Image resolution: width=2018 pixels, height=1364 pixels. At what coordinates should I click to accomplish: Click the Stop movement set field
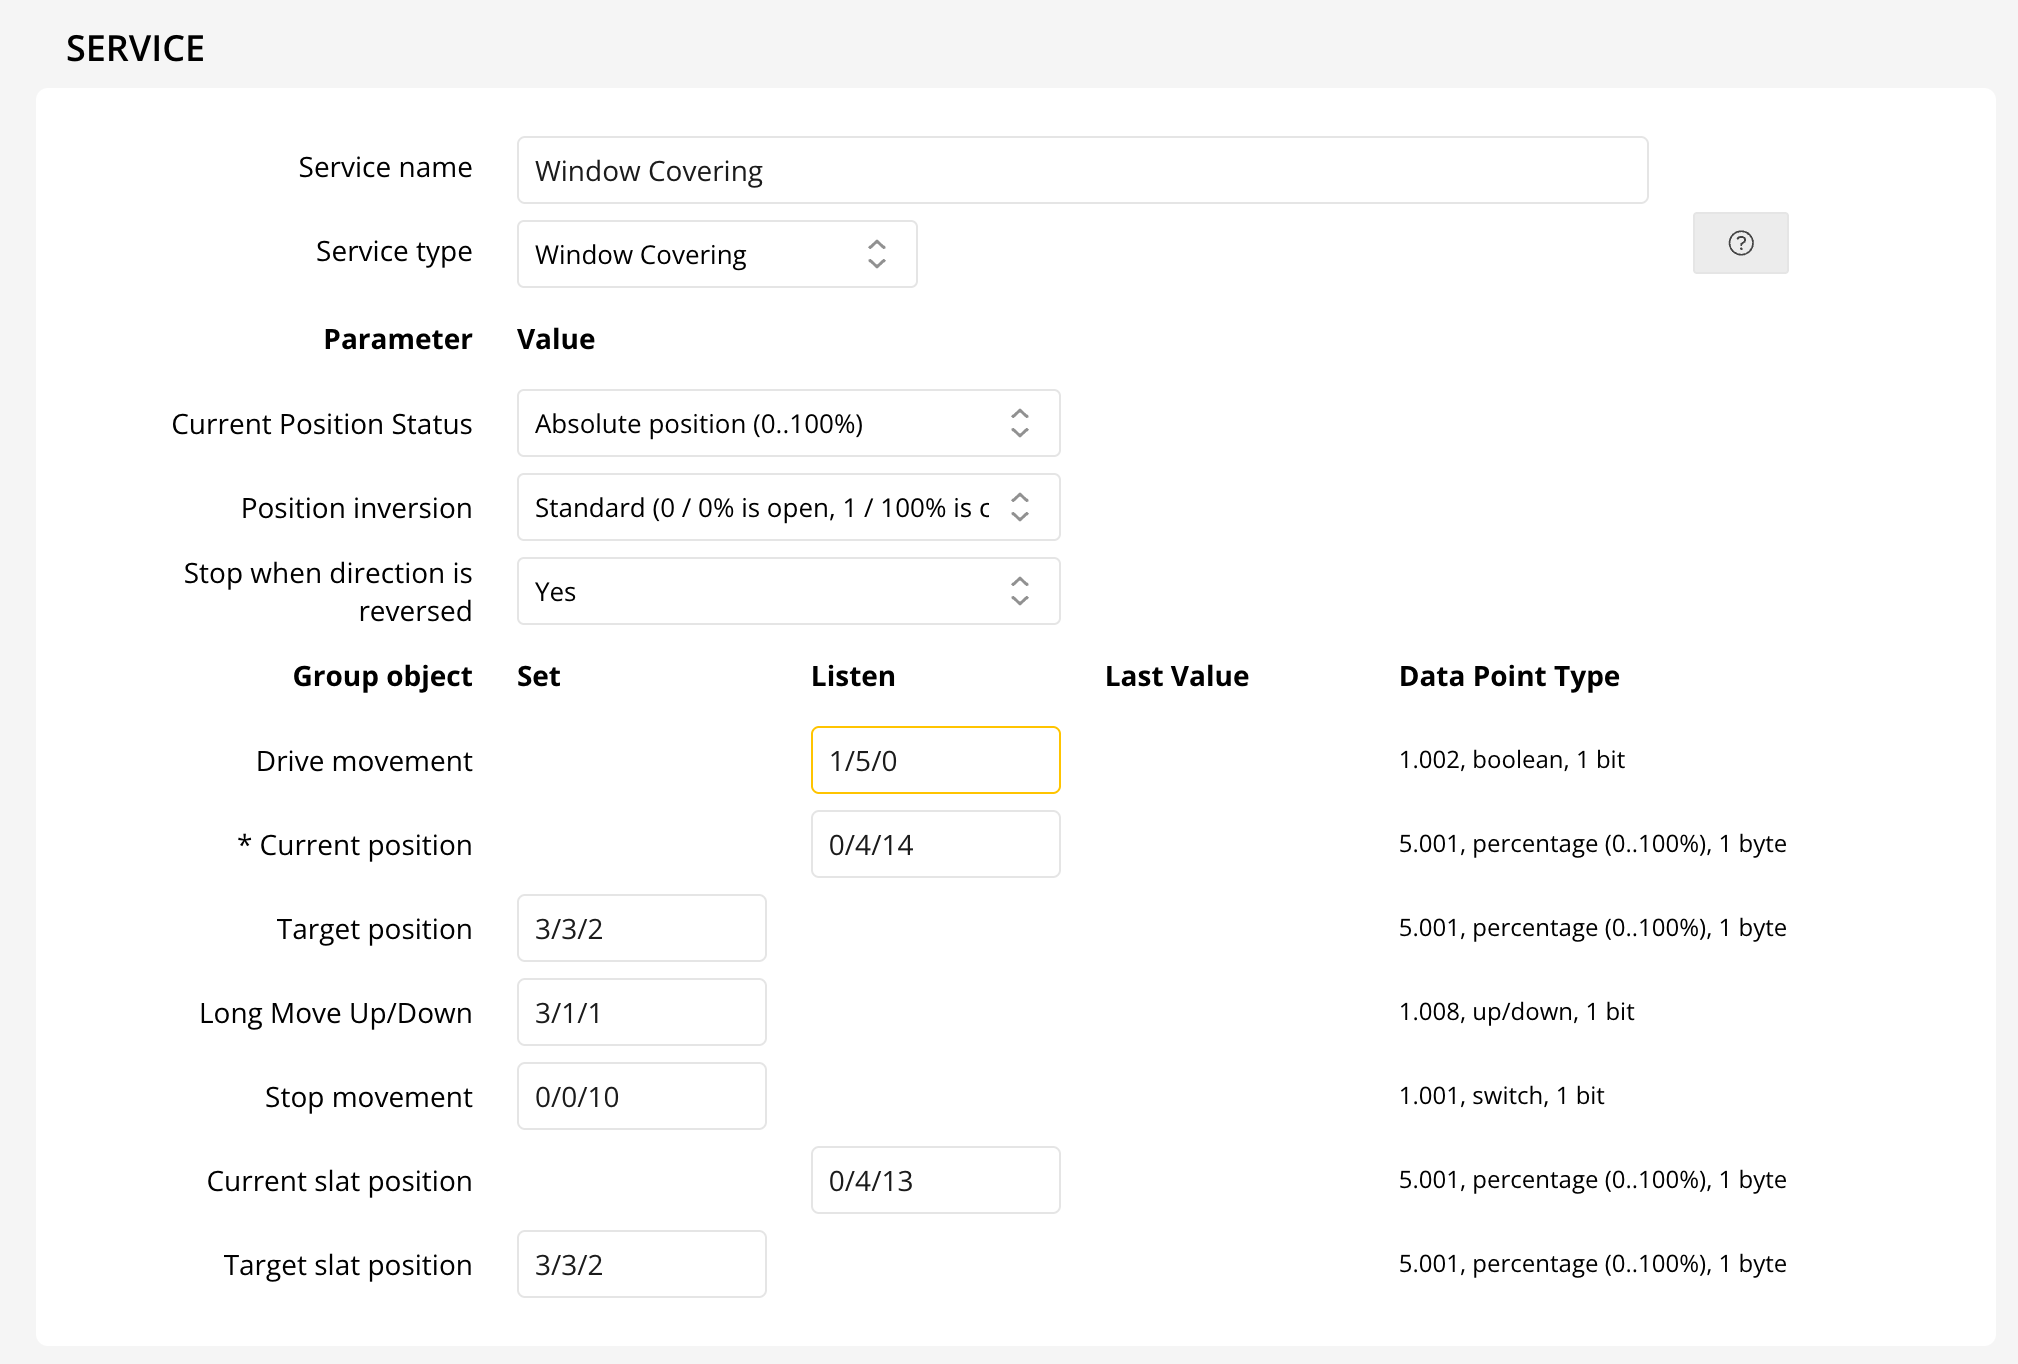point(641,1096)
